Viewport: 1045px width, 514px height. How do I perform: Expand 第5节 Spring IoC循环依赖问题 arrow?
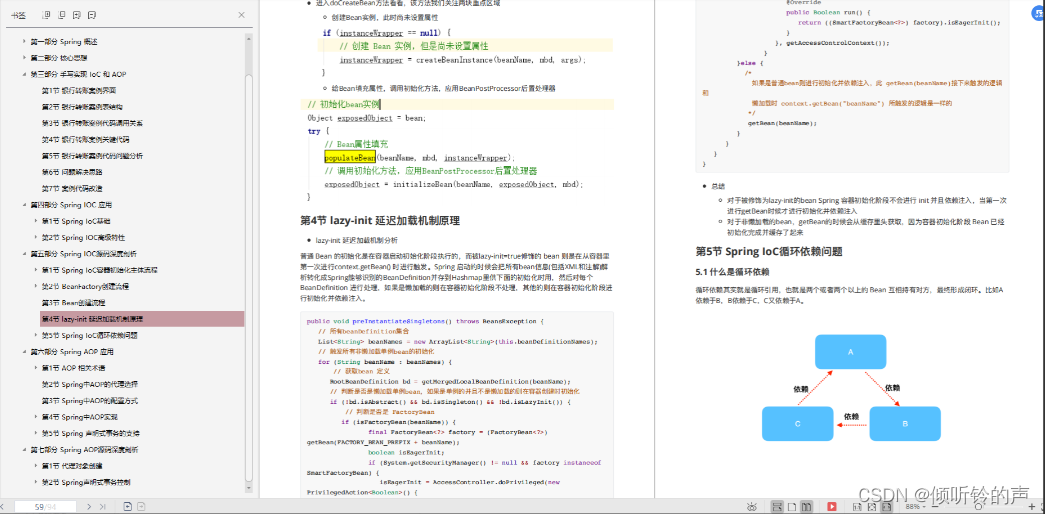pos(36,335)
